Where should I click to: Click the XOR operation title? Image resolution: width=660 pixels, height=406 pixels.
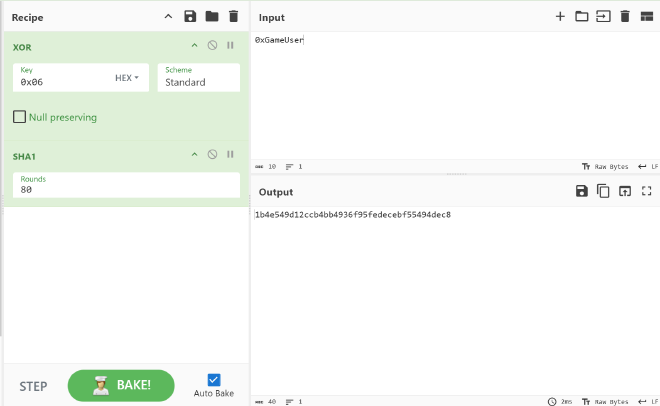[22, 47]
